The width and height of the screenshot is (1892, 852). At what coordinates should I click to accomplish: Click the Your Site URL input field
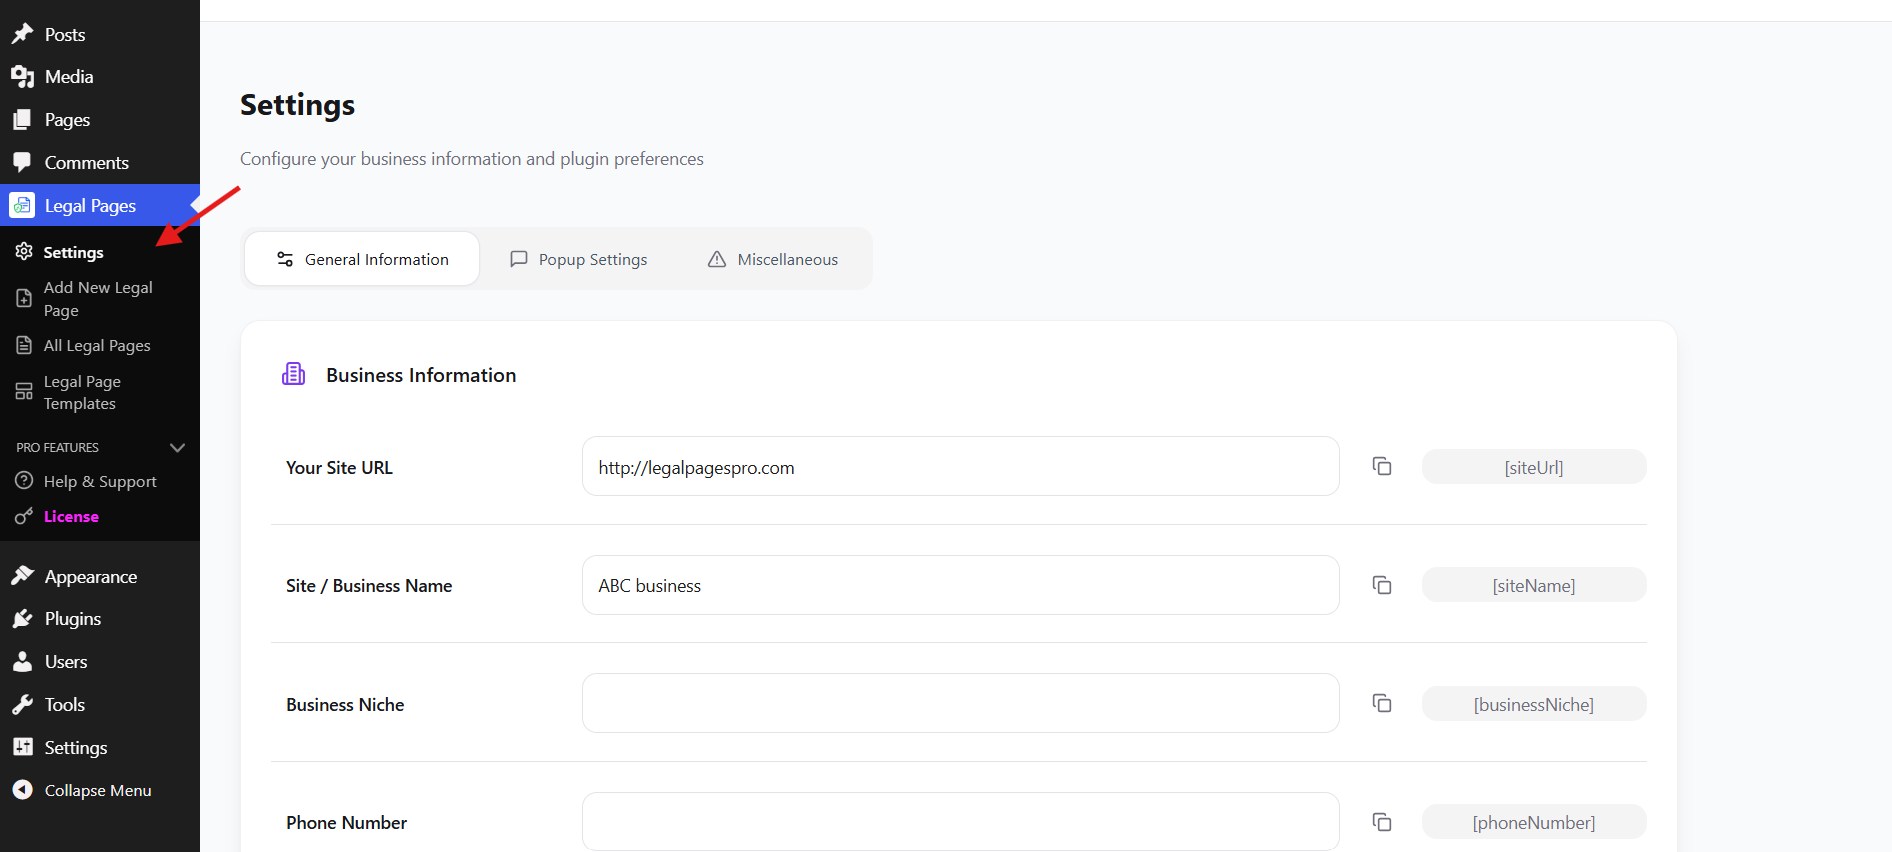point(960,466)
